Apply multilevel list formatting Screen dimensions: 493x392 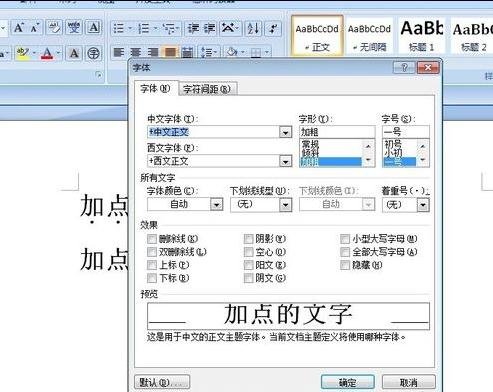coord(170,29)
